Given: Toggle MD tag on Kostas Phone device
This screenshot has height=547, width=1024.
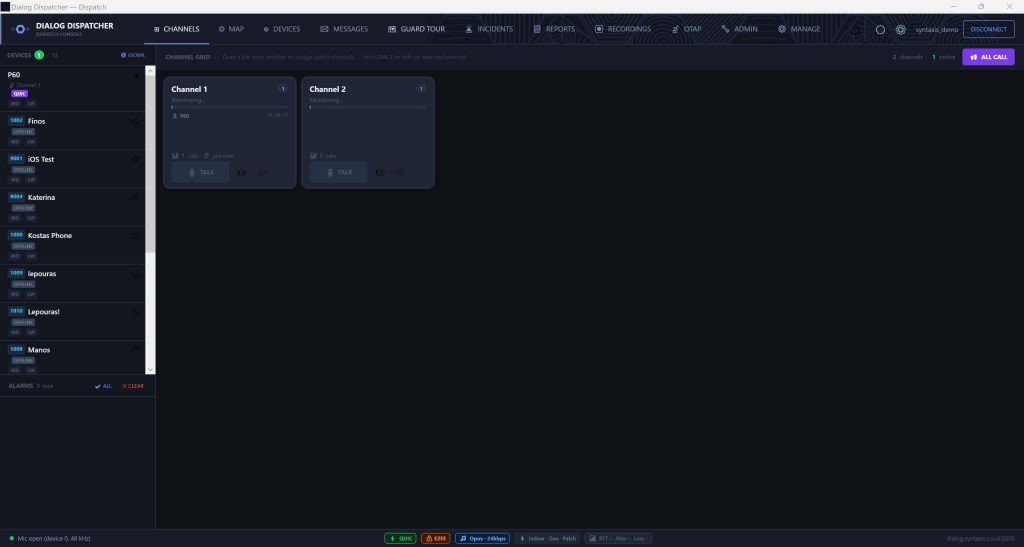Looking at the screenshot, I should 15,257.
